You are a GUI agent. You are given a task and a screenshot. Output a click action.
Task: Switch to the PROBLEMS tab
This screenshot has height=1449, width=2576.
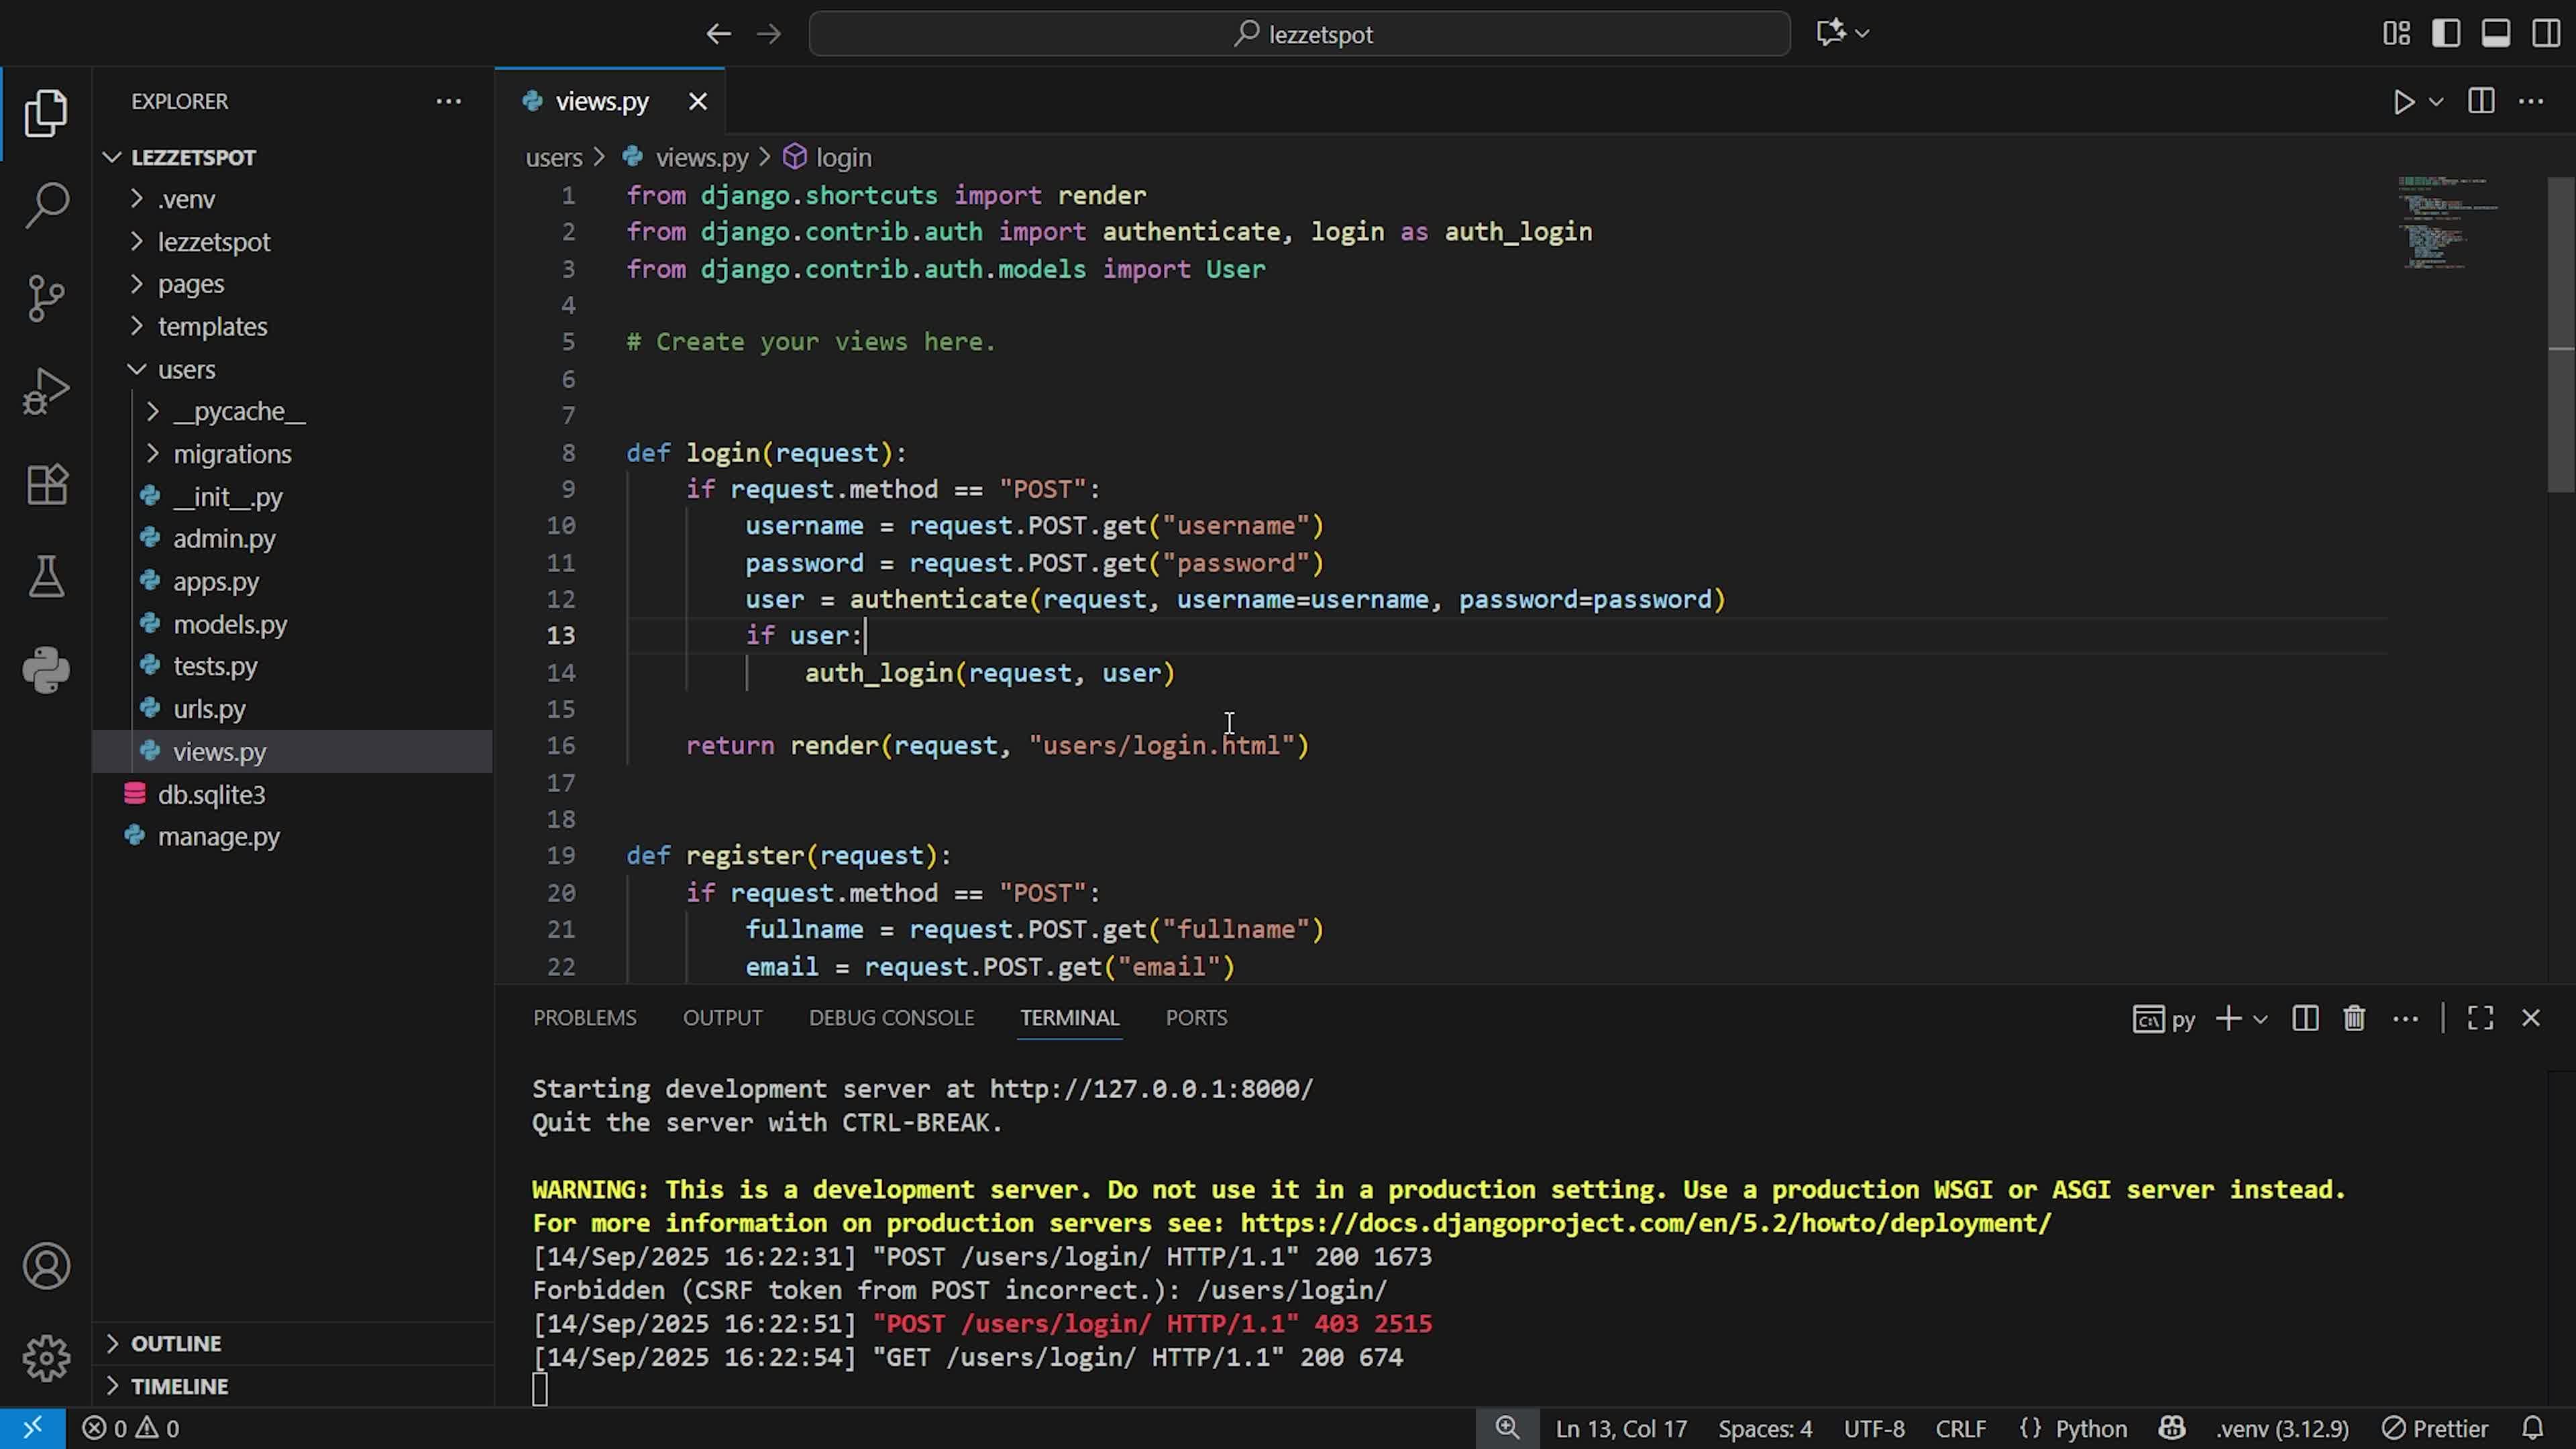pyautogui.click(x=584, y=1018)
